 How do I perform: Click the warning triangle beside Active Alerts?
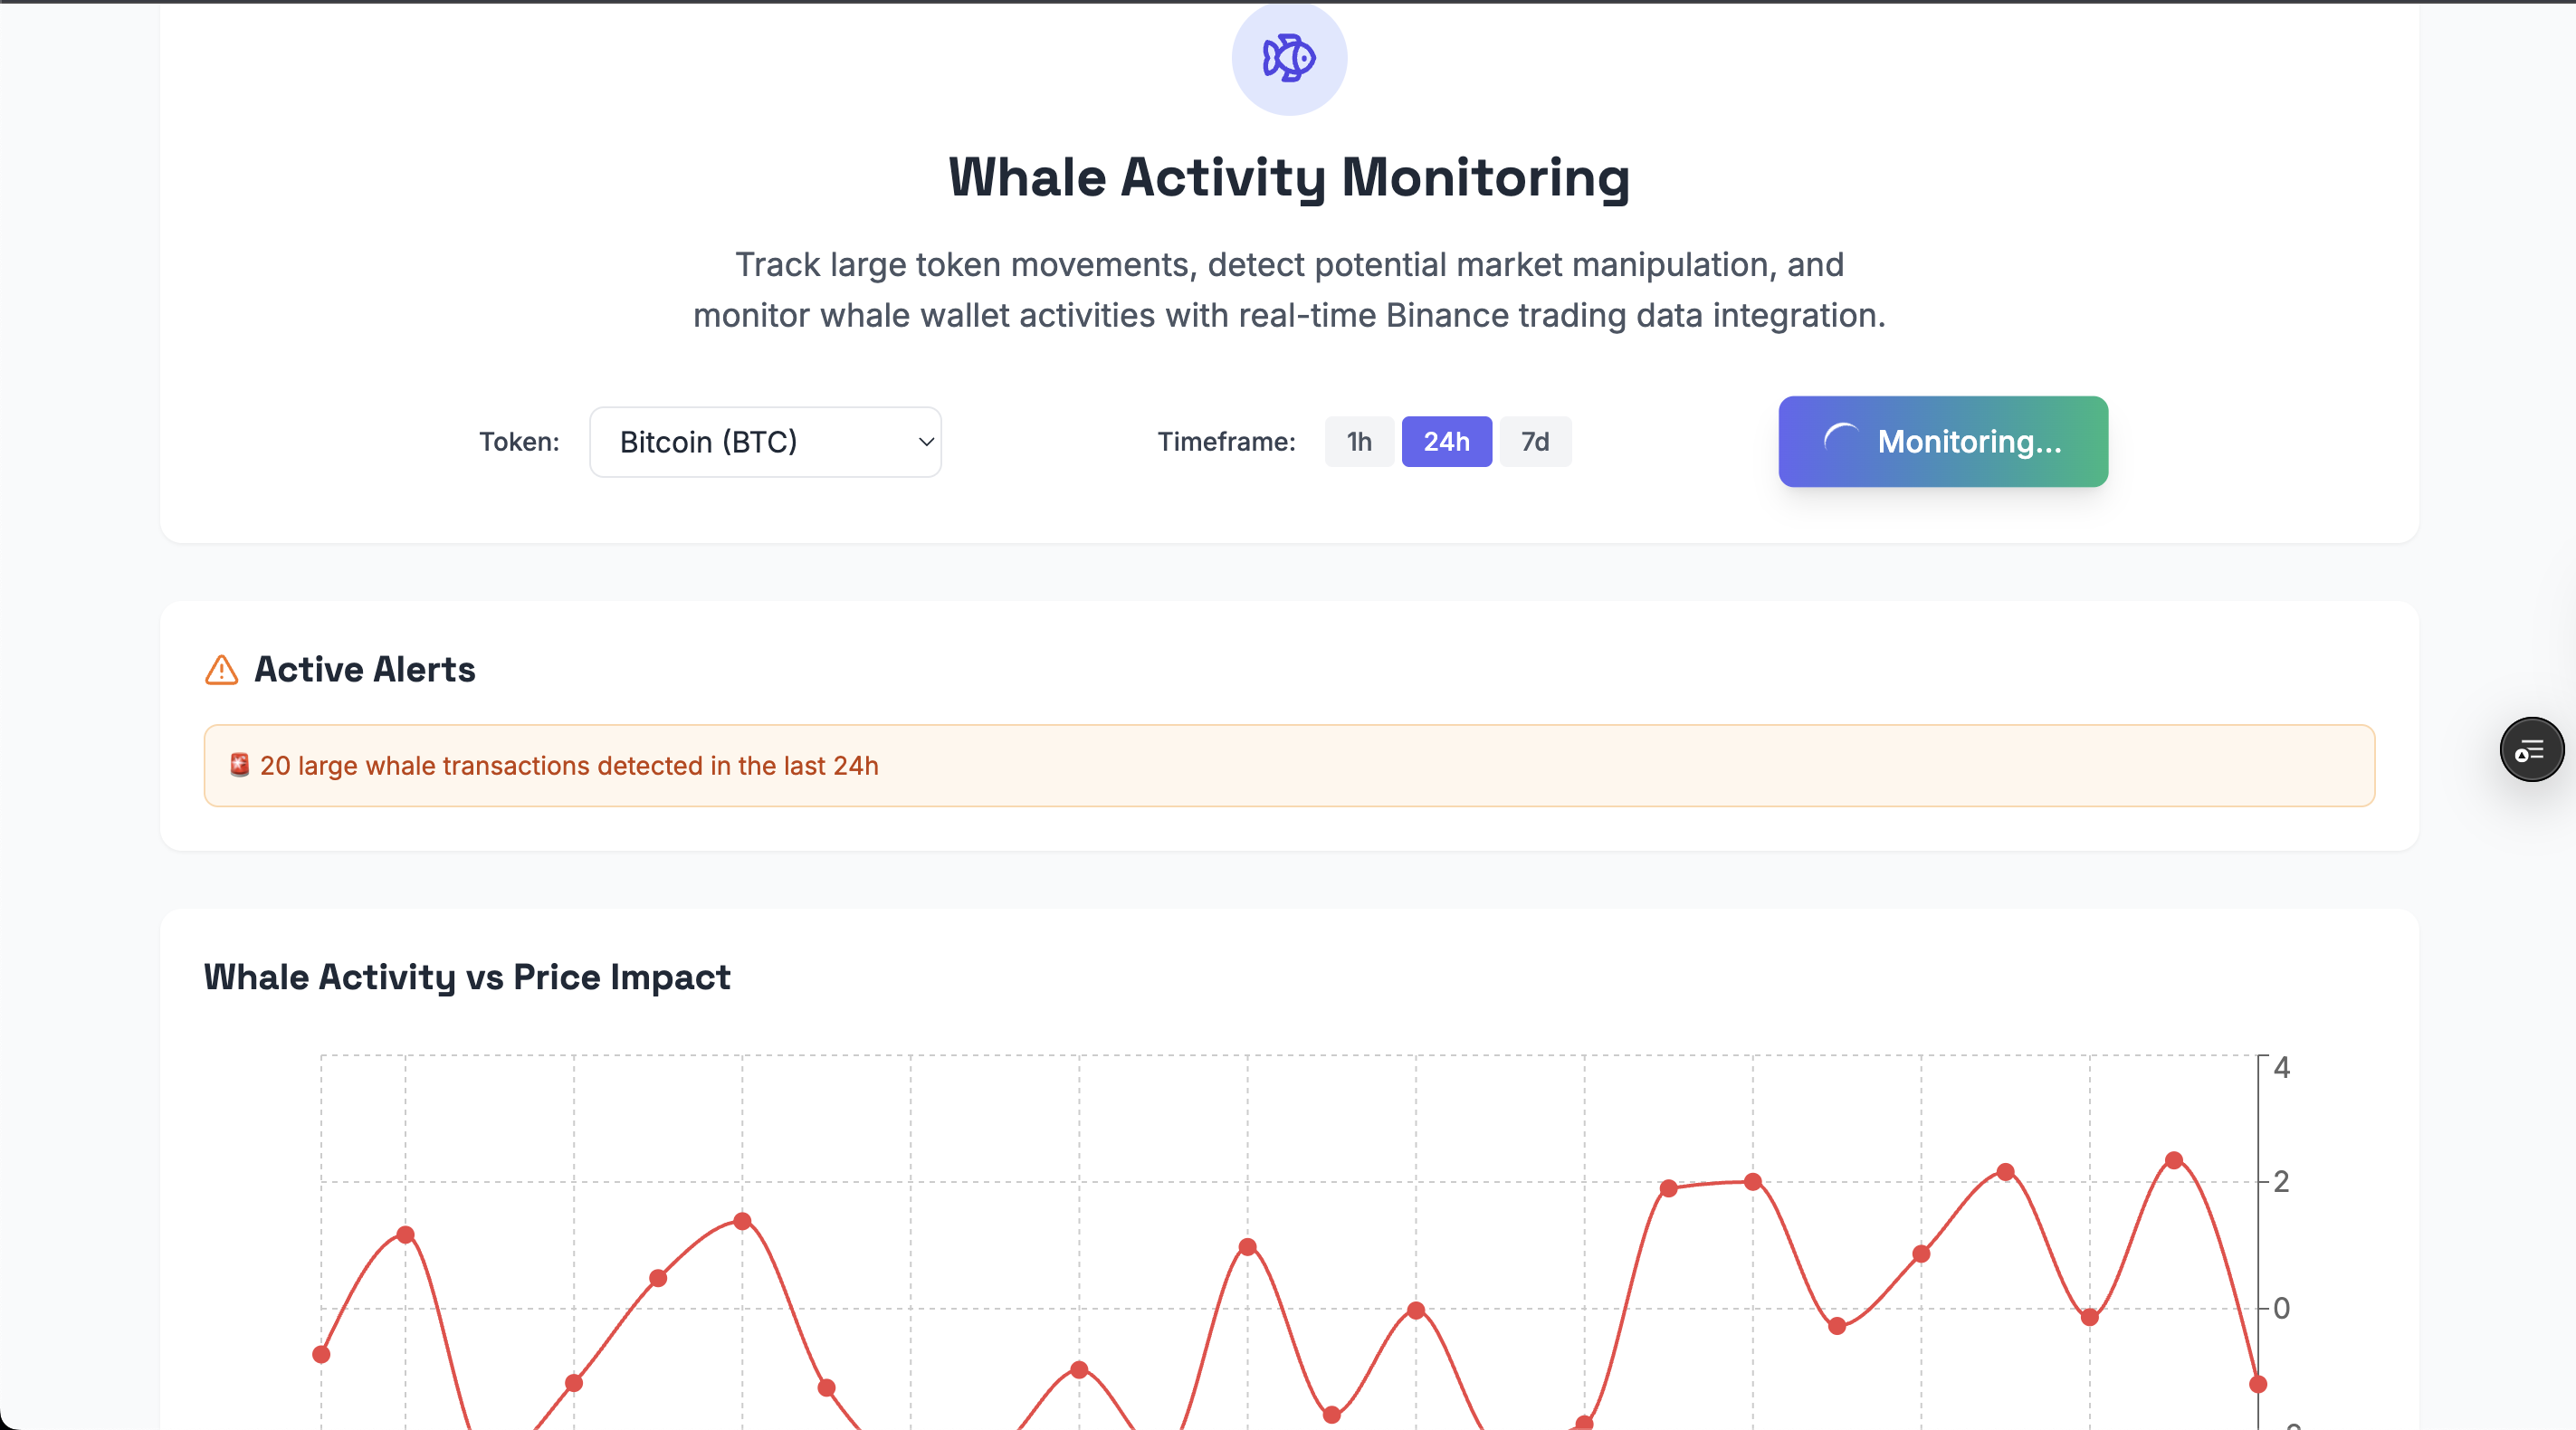[x=221, y=670]
